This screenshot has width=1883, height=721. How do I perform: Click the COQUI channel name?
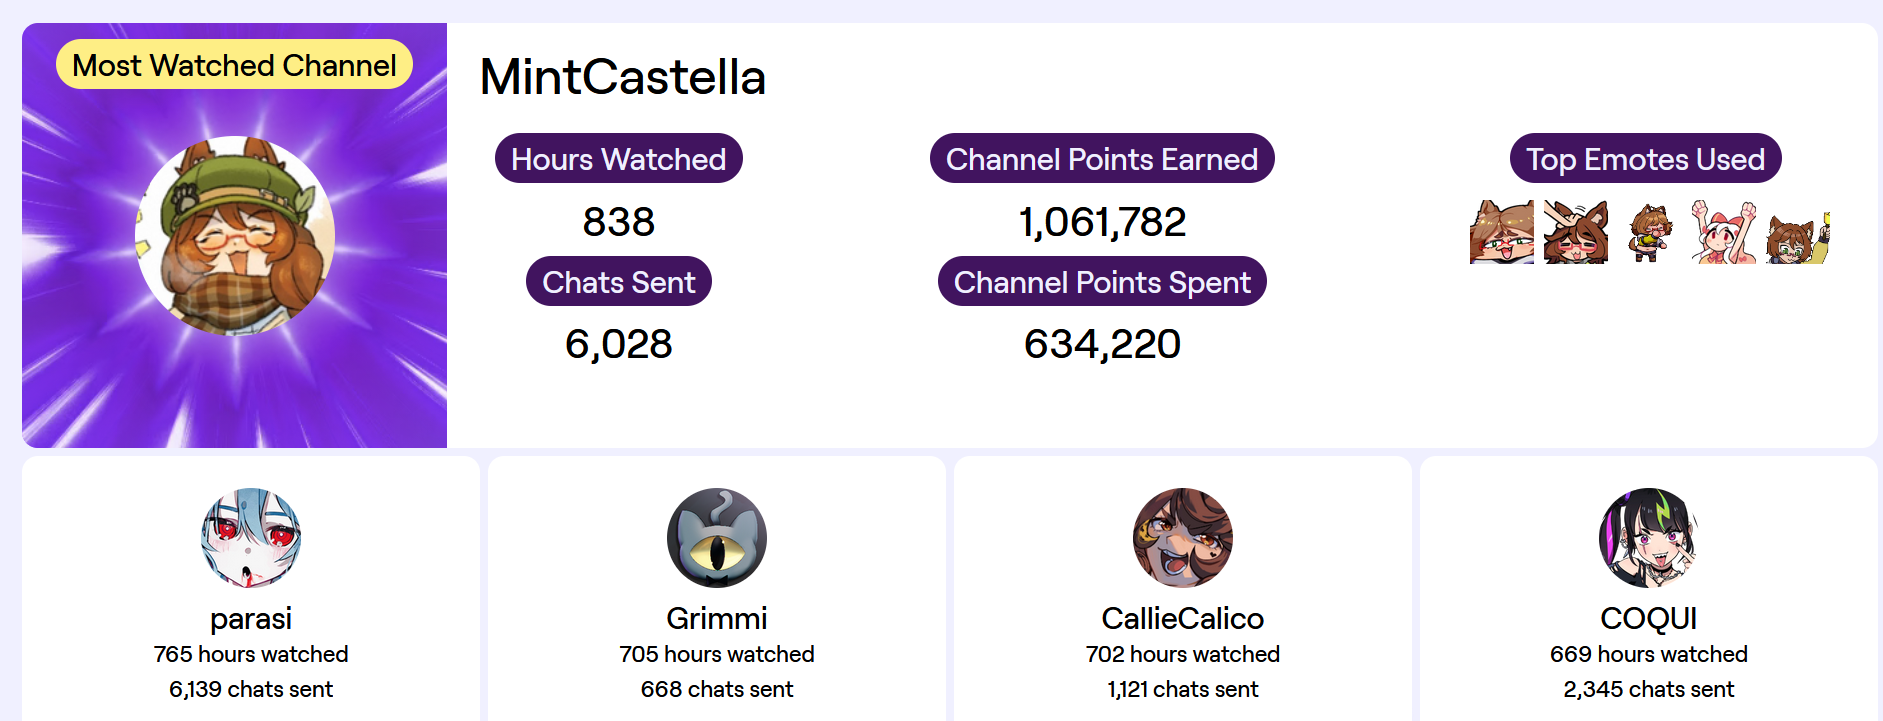tap(1649, 618)
